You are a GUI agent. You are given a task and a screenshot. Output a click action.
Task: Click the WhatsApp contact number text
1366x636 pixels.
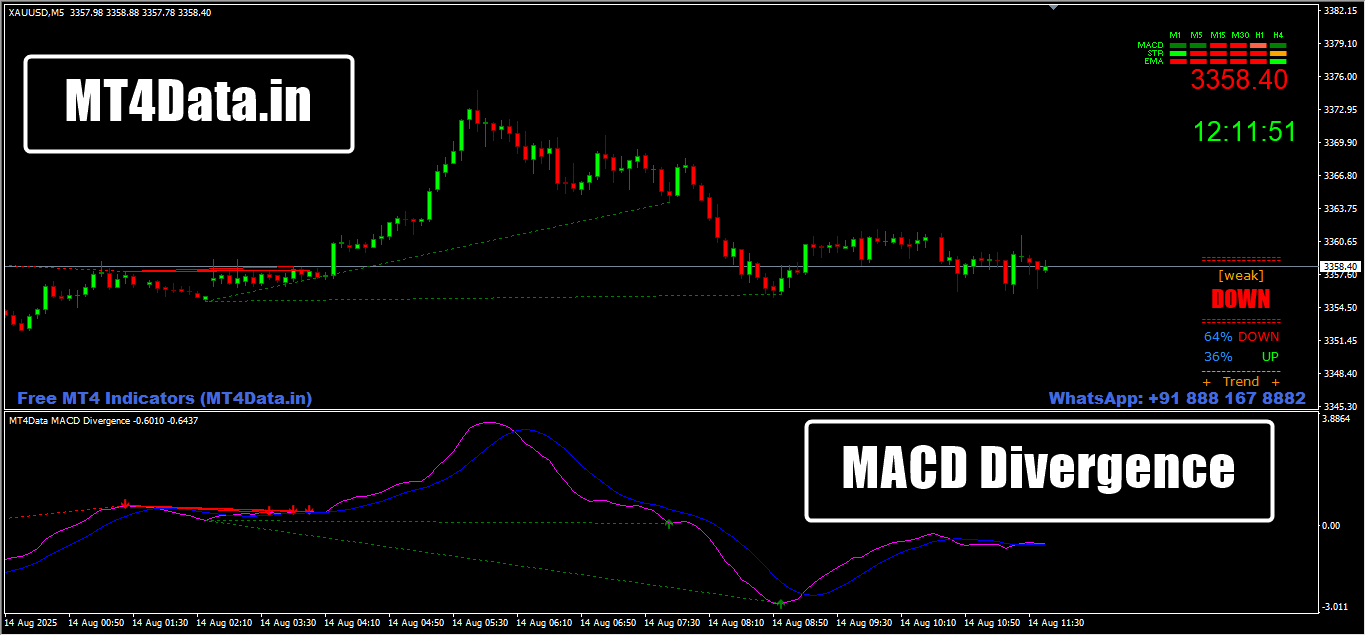[x=1177, y=398]
